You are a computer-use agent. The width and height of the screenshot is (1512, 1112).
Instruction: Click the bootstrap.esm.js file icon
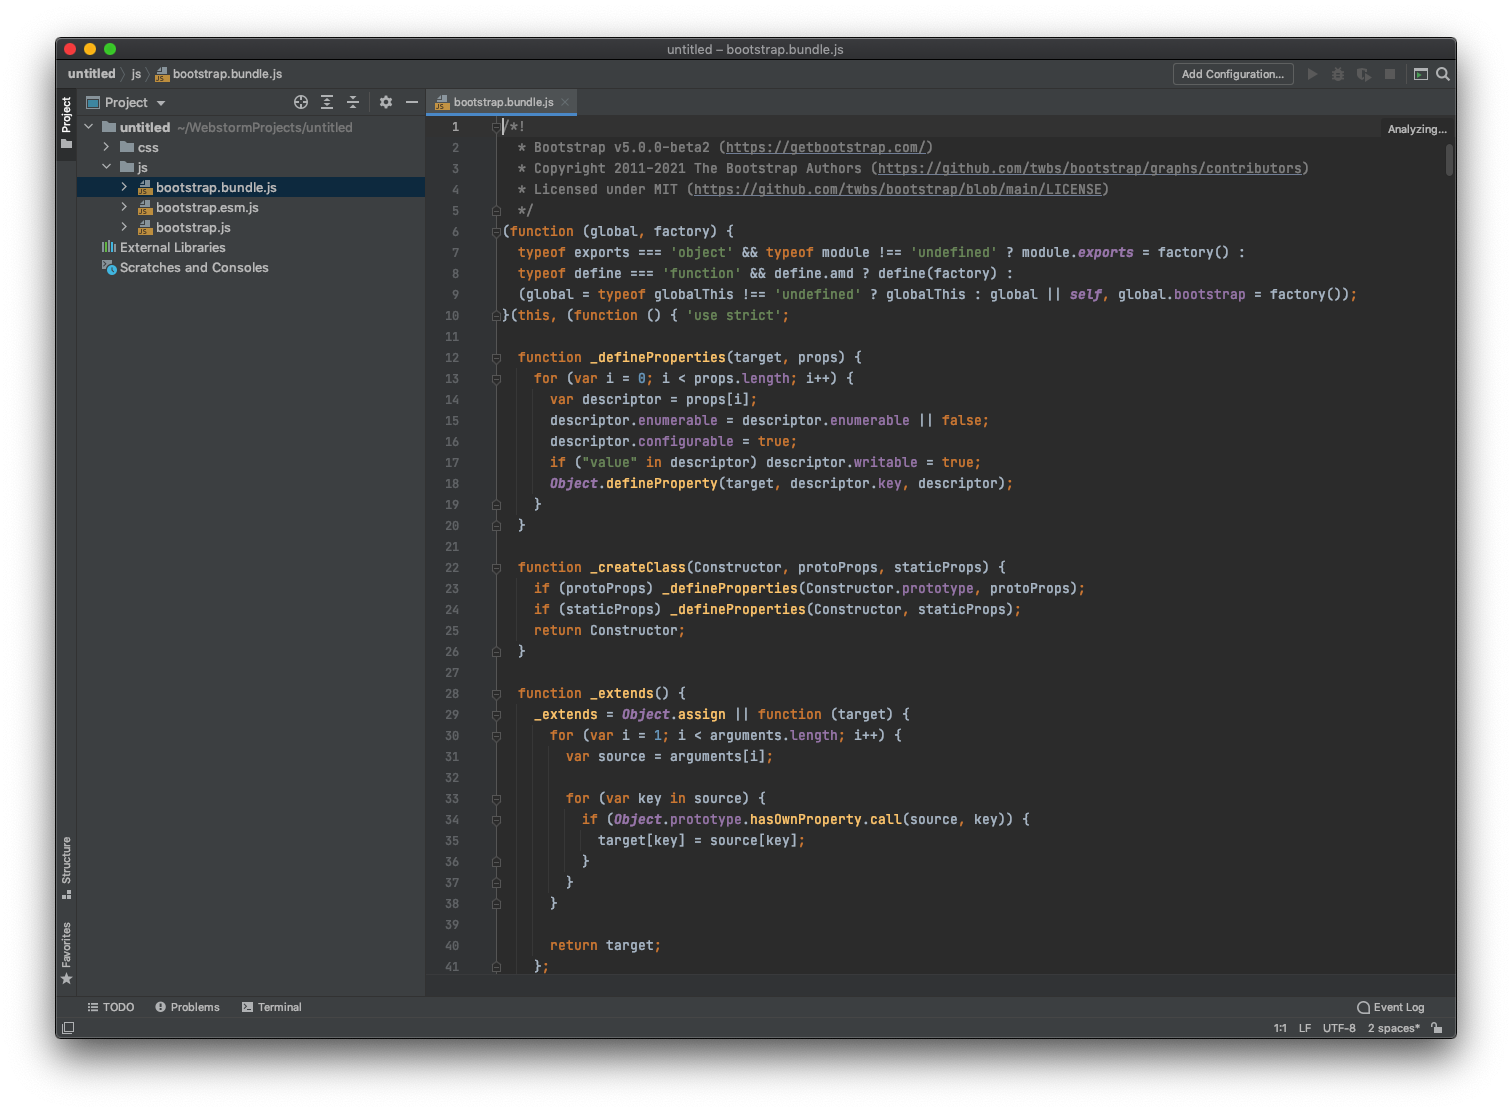coord(145,207)
